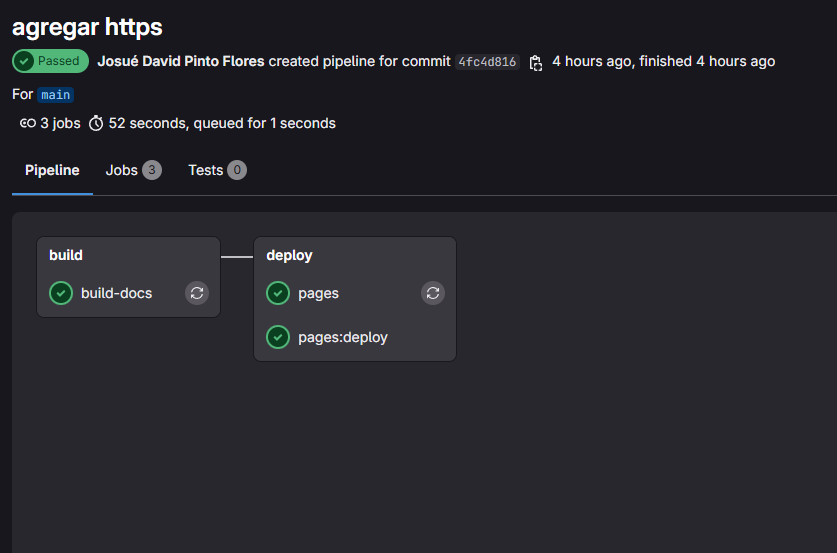The width and height of the screenshot is (837, 553).
Task: Open the build-docs job
Action: (x=116, y=293)
